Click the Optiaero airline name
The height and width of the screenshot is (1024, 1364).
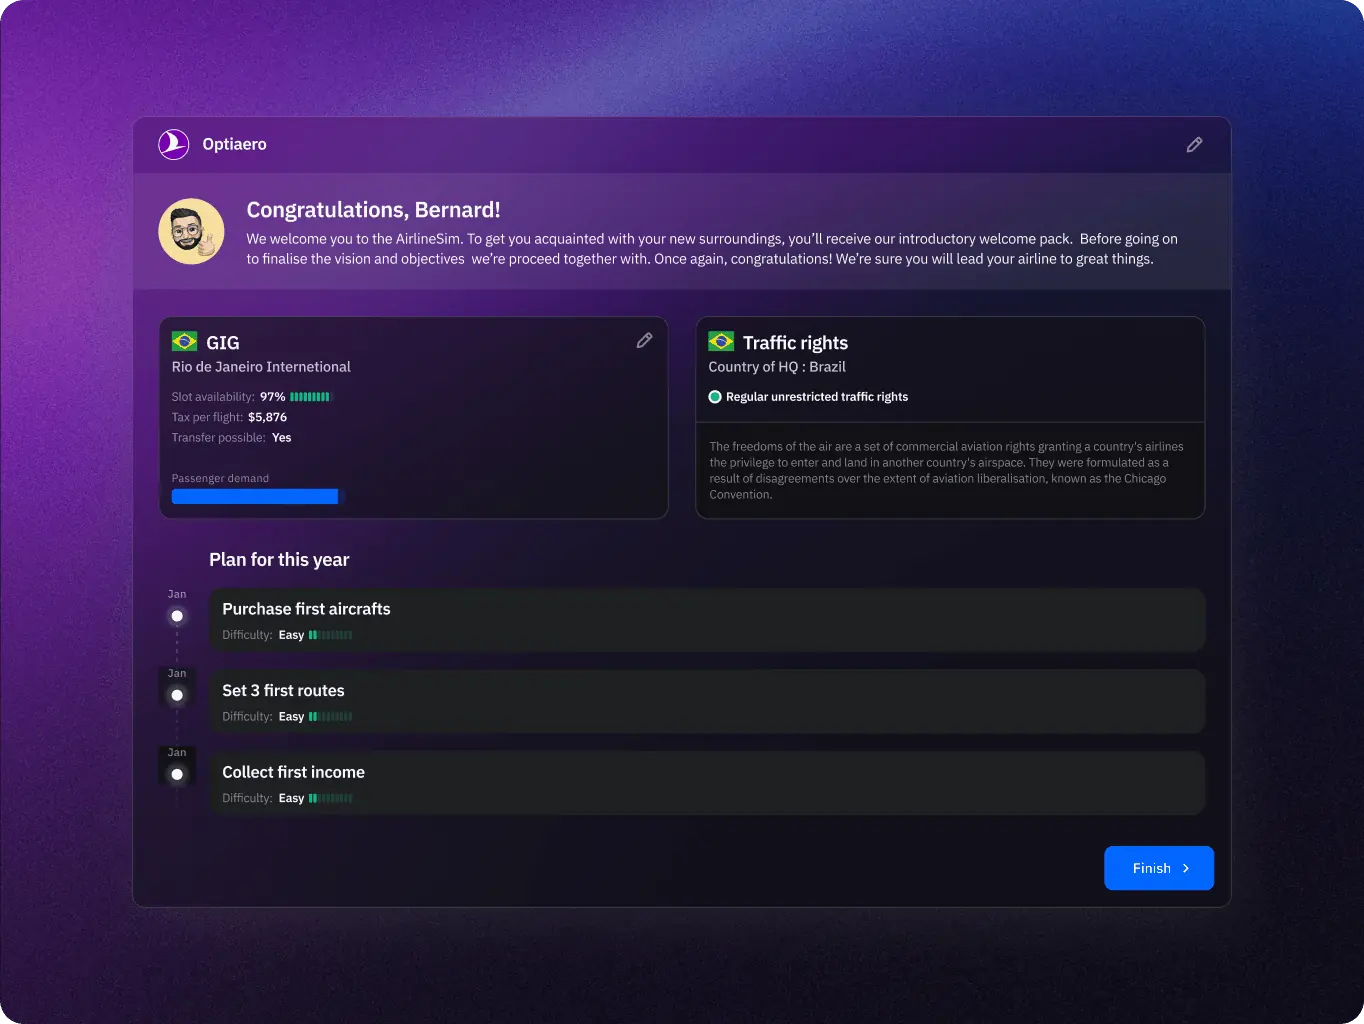click(234, 144)
